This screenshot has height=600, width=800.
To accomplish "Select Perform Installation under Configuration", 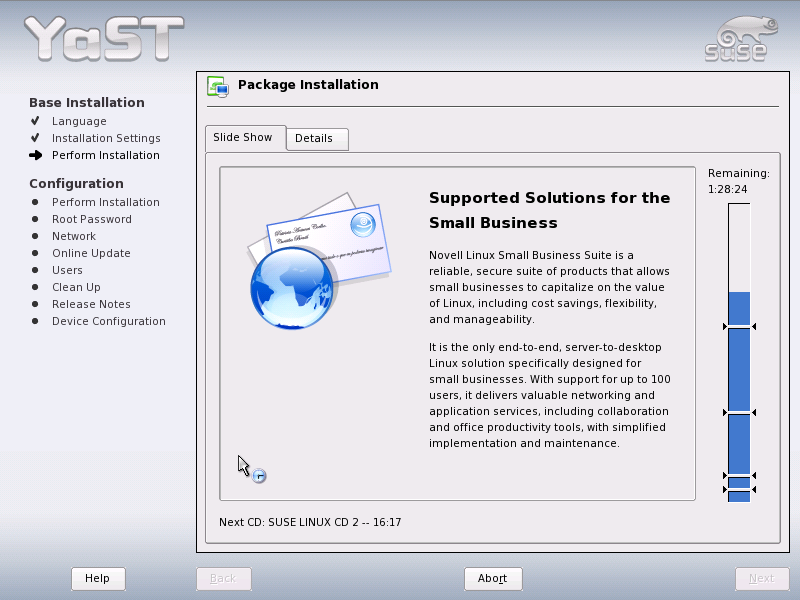I will (x=106, y=202).
